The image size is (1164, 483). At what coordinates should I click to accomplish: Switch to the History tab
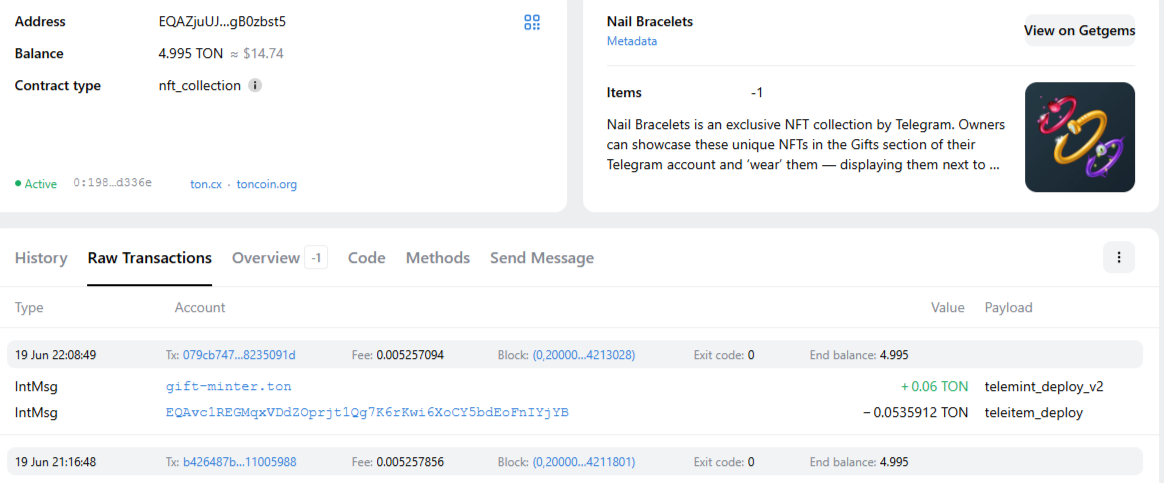click(x=41, y=258)
